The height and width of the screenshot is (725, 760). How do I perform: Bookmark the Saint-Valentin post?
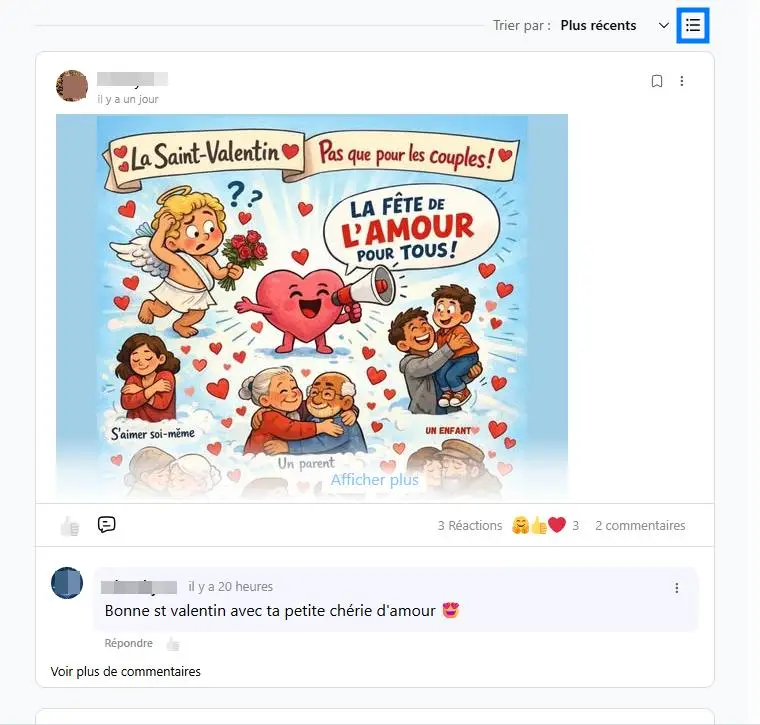[657, 81]
